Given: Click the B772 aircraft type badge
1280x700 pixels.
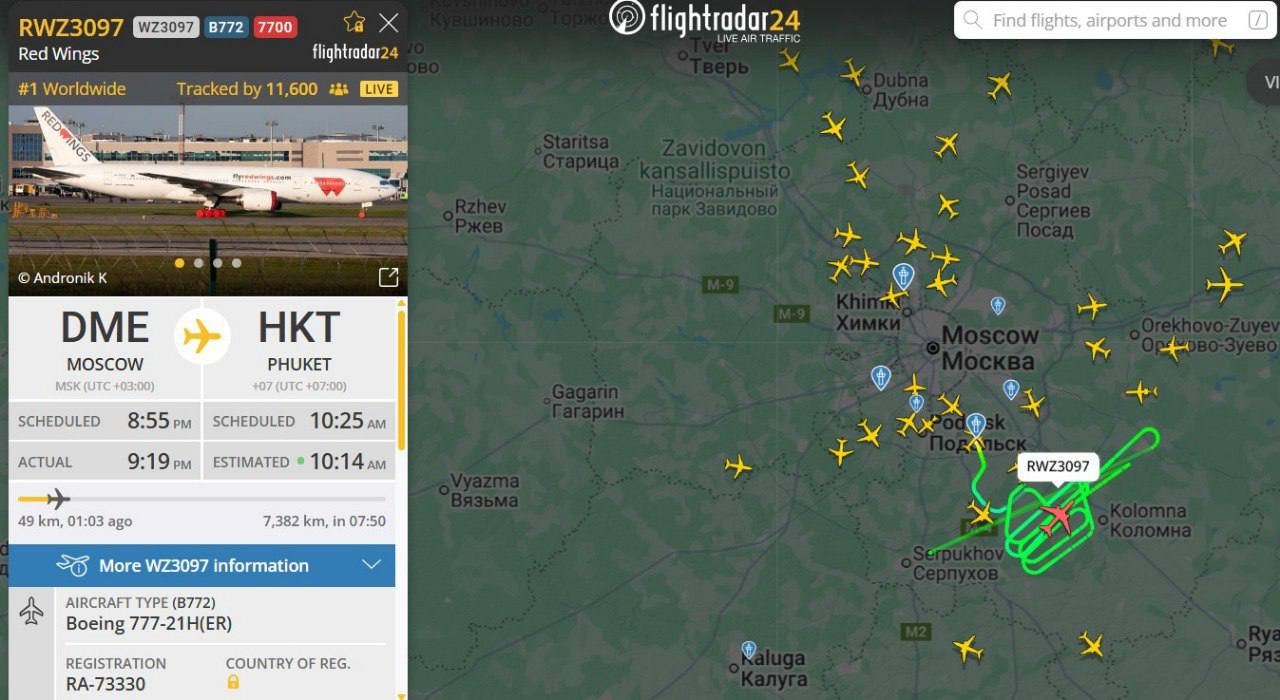Looking at the screenshot, I should 226,27.
